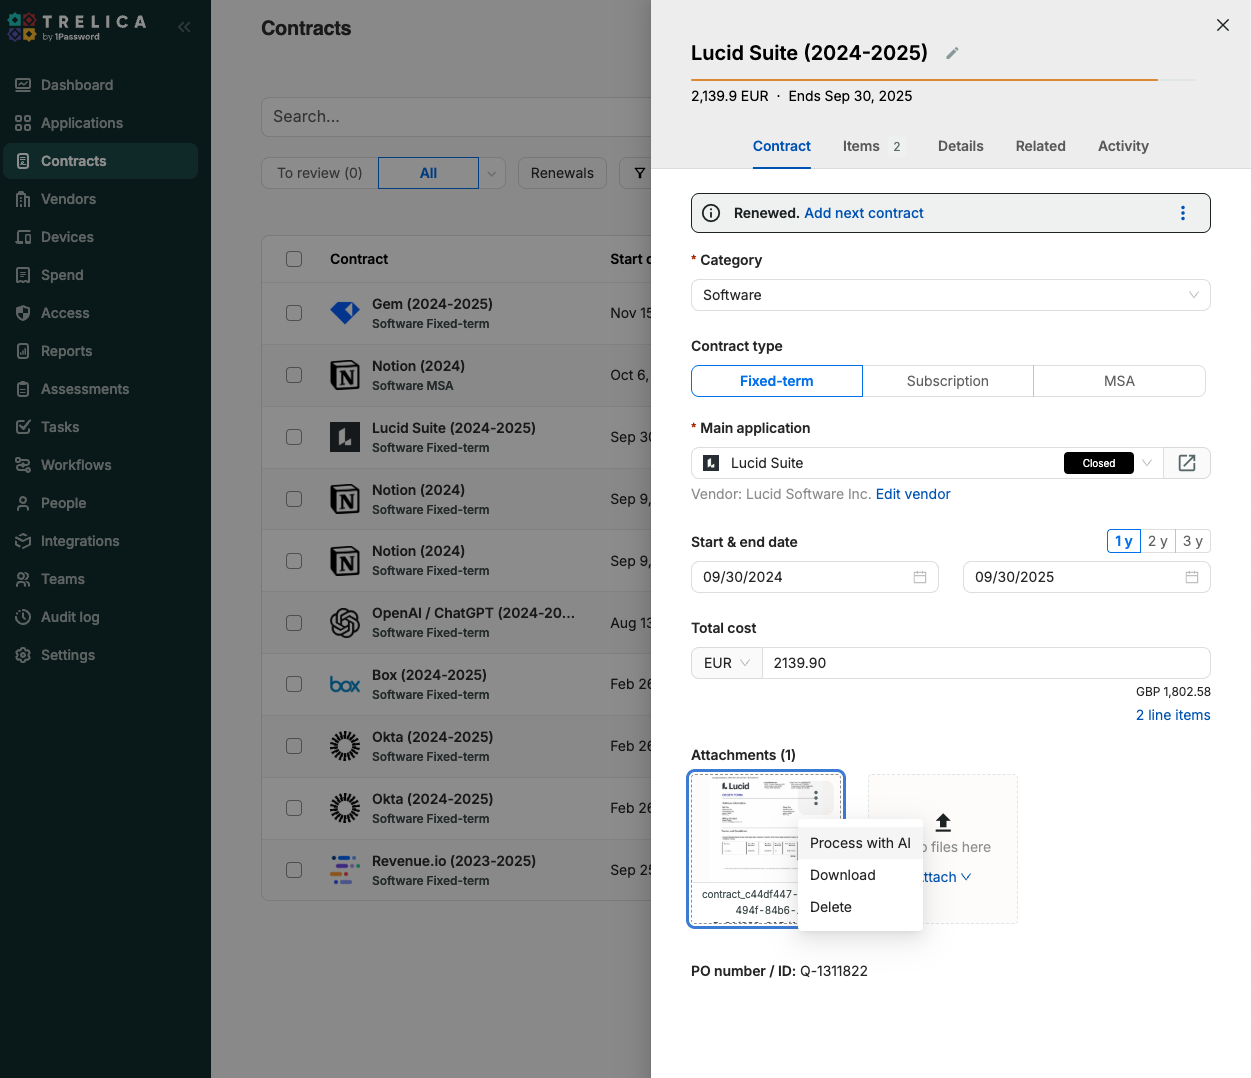The height and width of the screenshot is (1078, 1251).
Task: Select the Box (2024-2025) row checkbox
Action: point(294,684)
